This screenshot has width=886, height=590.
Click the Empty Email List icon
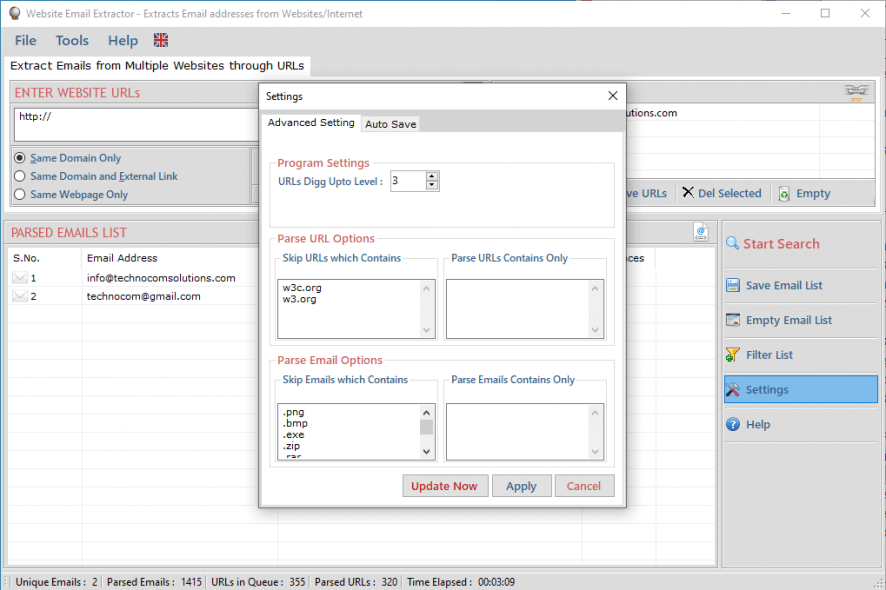click(x=733, y=320)
